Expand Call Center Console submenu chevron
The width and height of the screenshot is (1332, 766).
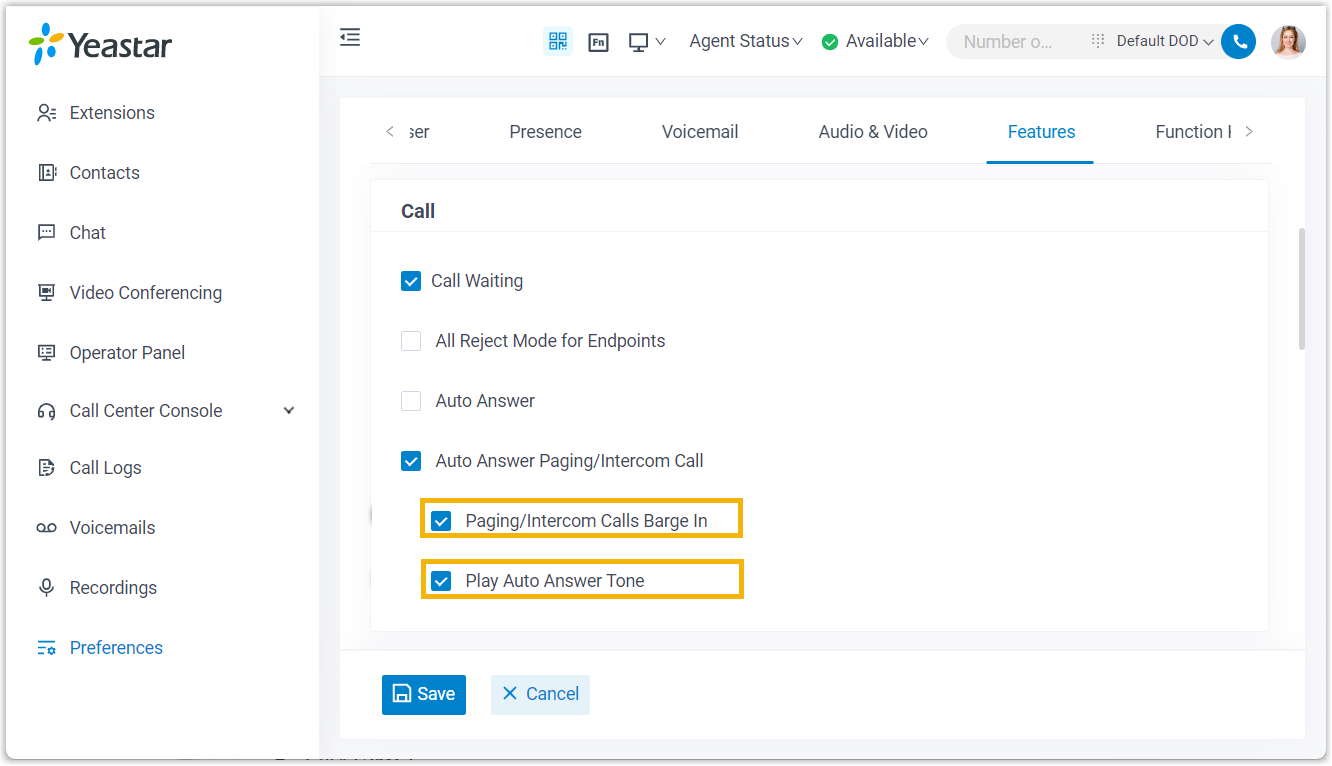pyautogui.click(x=289, y=411)
